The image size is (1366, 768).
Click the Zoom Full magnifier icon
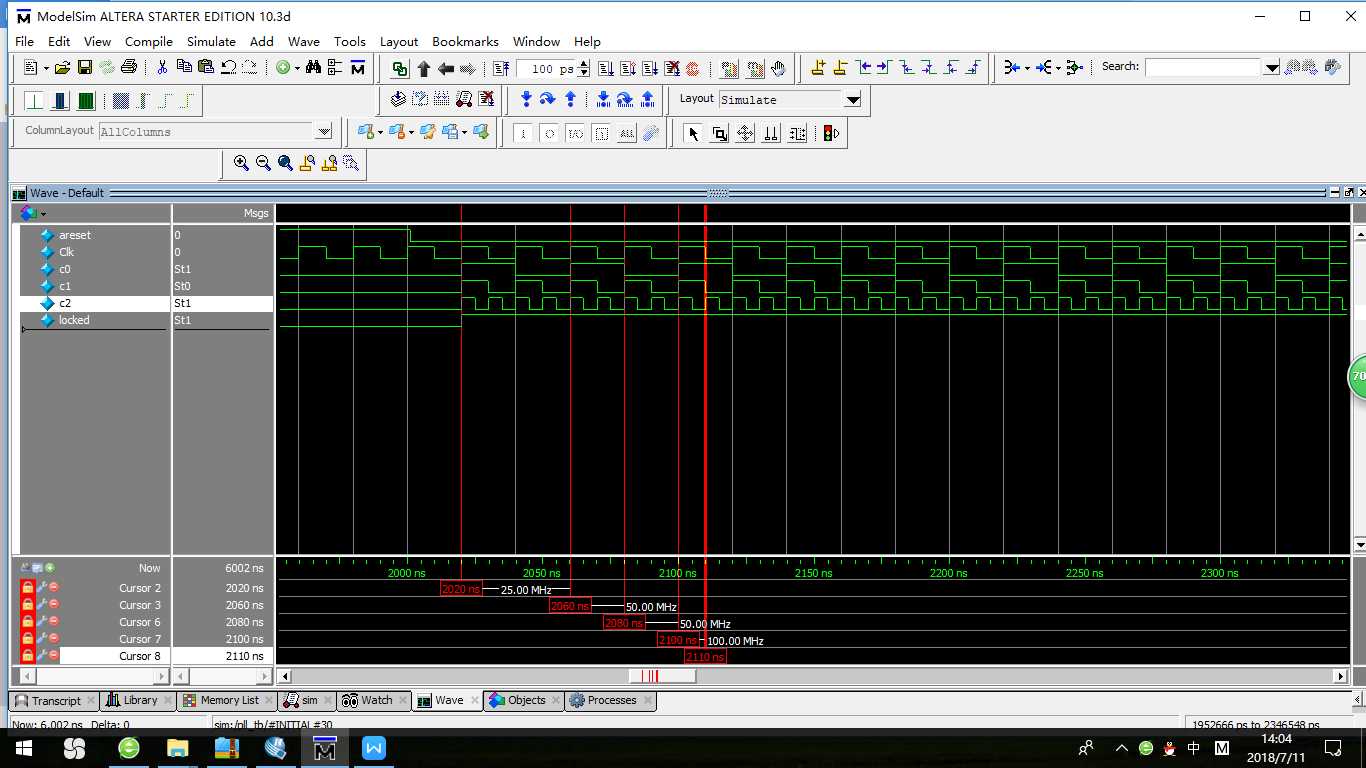click(x=285, y=163)
